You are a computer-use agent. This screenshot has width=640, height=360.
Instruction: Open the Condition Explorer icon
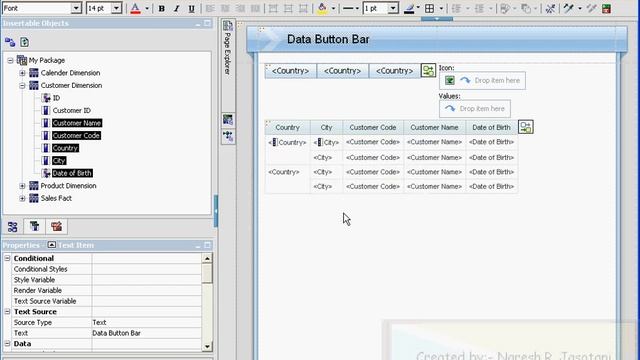pos(228,136)
